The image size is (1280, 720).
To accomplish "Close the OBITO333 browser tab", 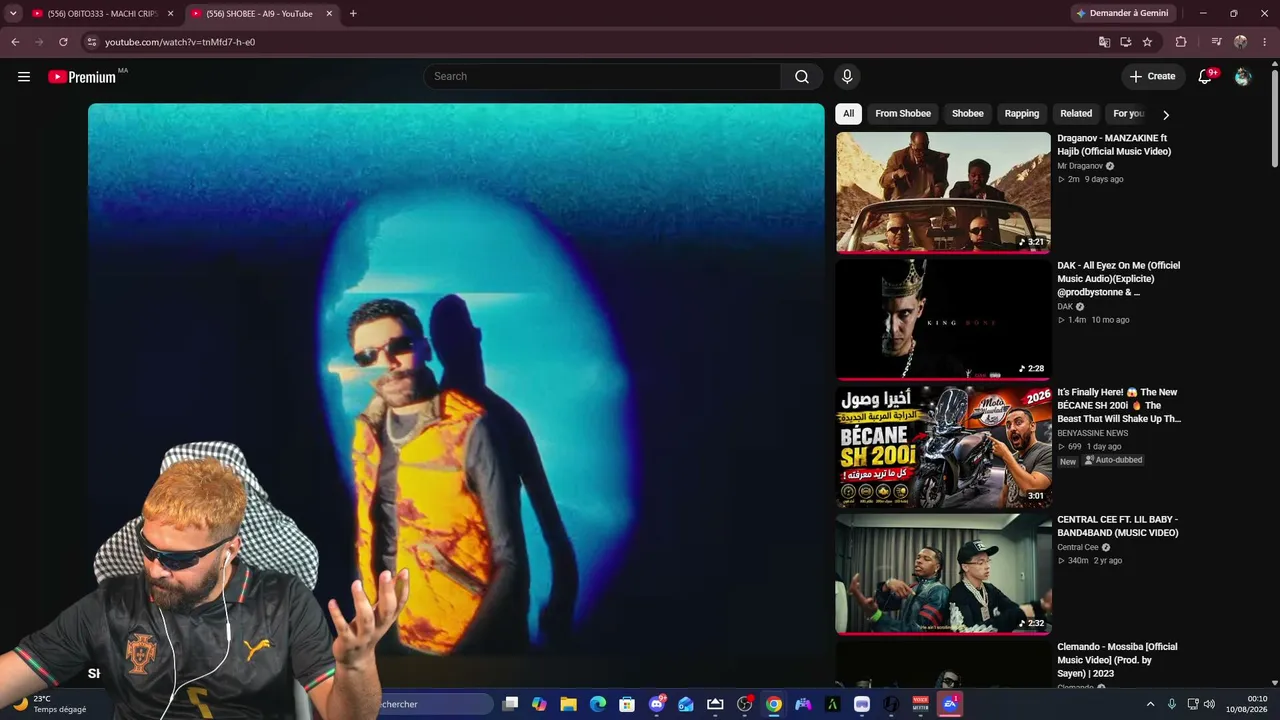I will pyautogui.click(x=170, y=14).
